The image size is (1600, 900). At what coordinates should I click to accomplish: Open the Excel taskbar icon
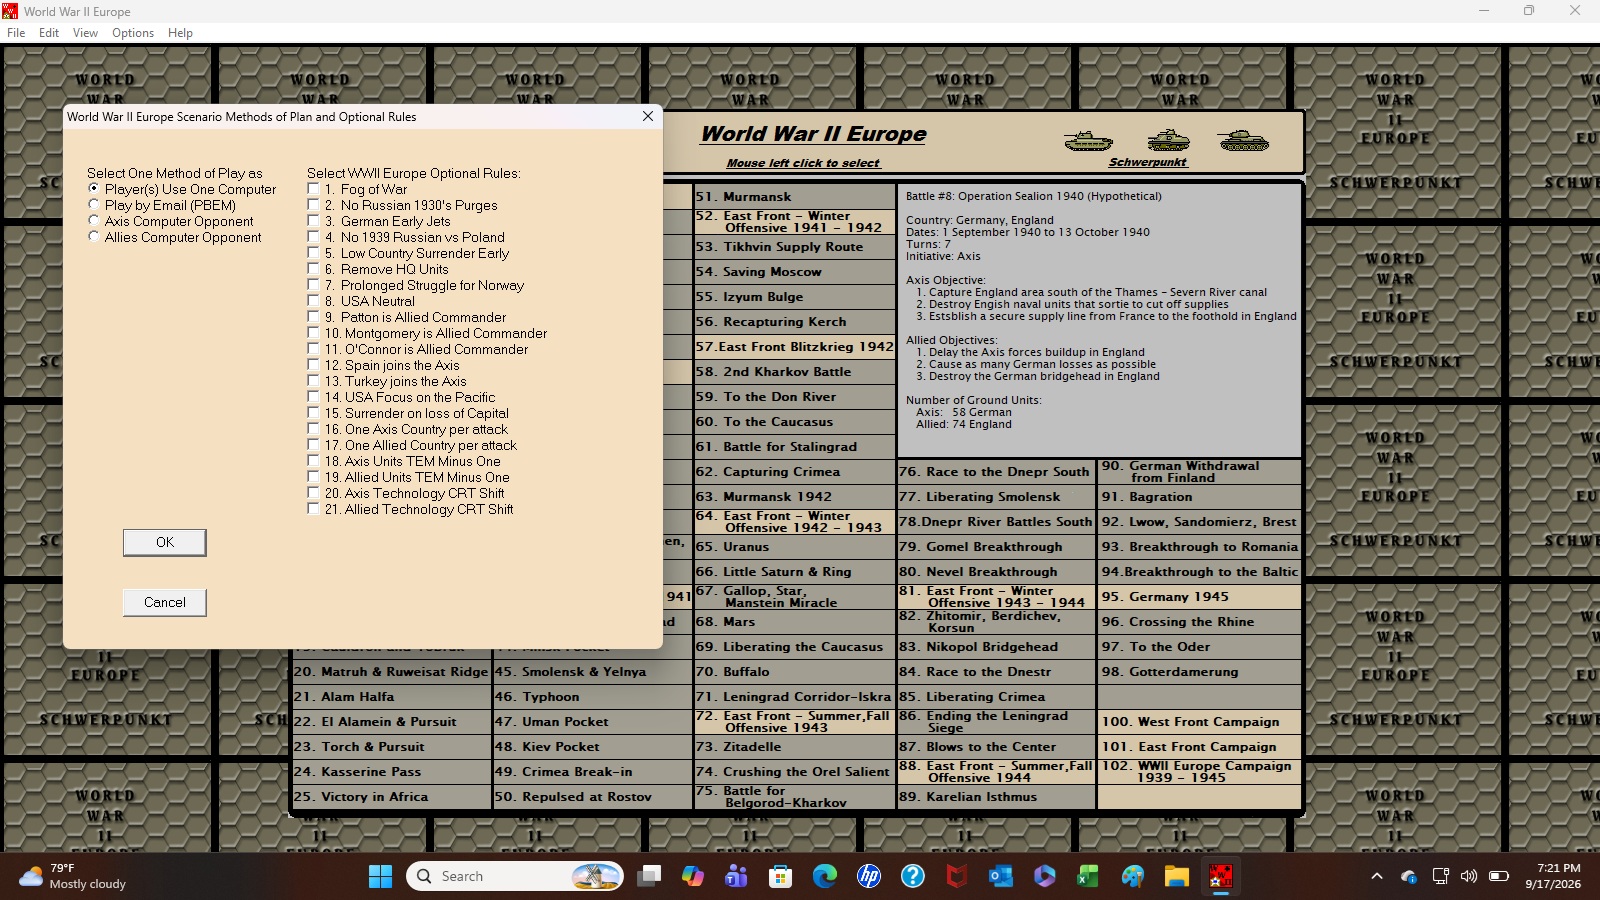(x=1088, y=876)
